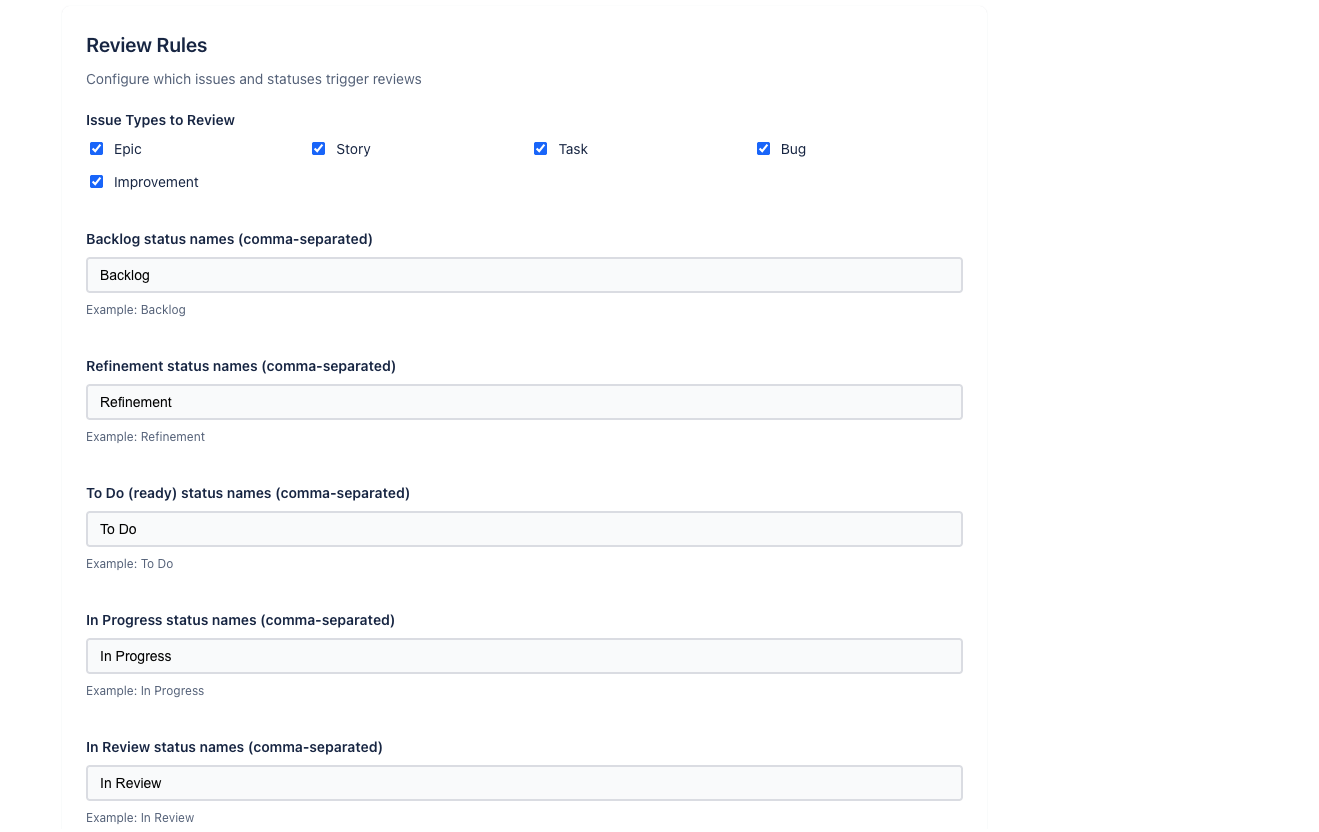This screenshot has width=1319, height=832.
Task: Uncheck the Bug checkbox
Action: [x=763, y=149]
